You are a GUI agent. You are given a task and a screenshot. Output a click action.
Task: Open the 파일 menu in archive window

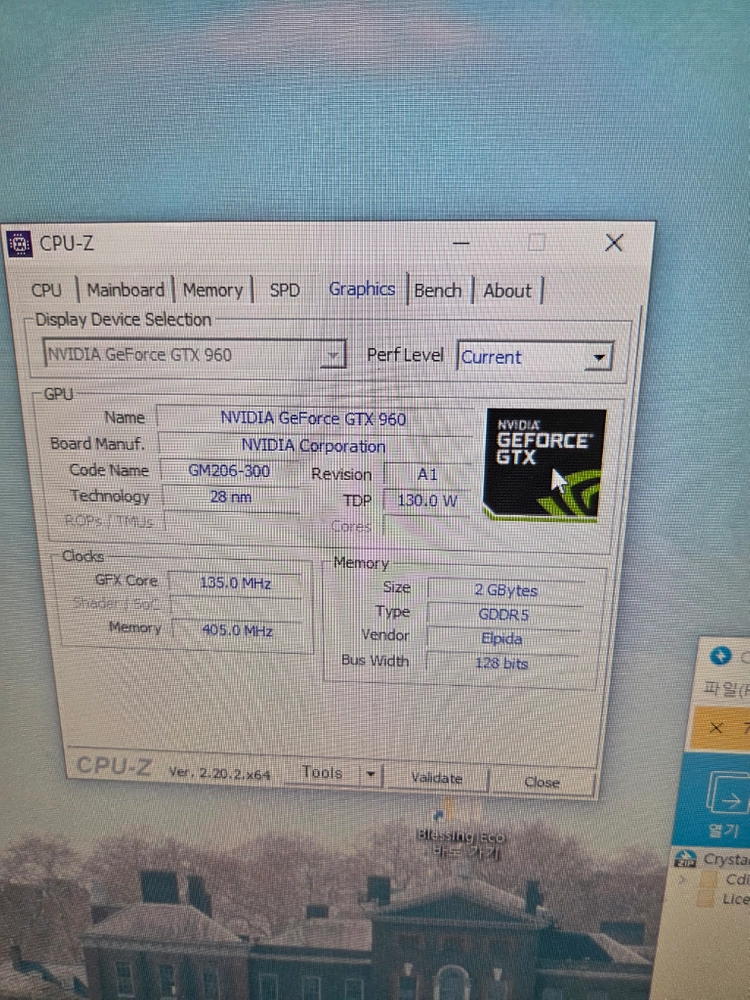click(x=726, y=688)
